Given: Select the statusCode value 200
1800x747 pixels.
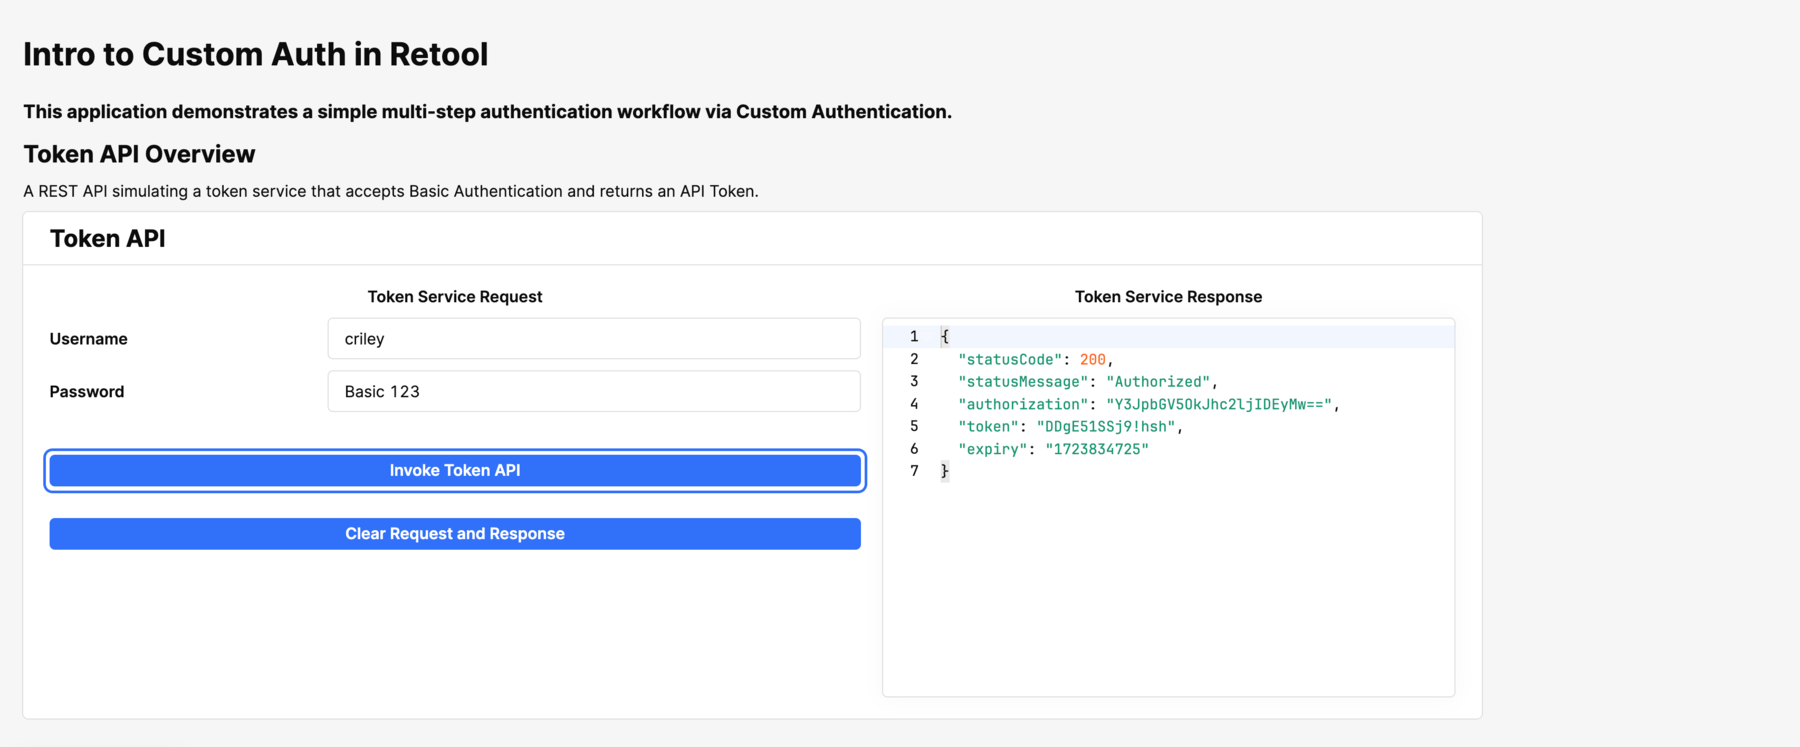Looking at the screenshot, I should pos(1093,359).
